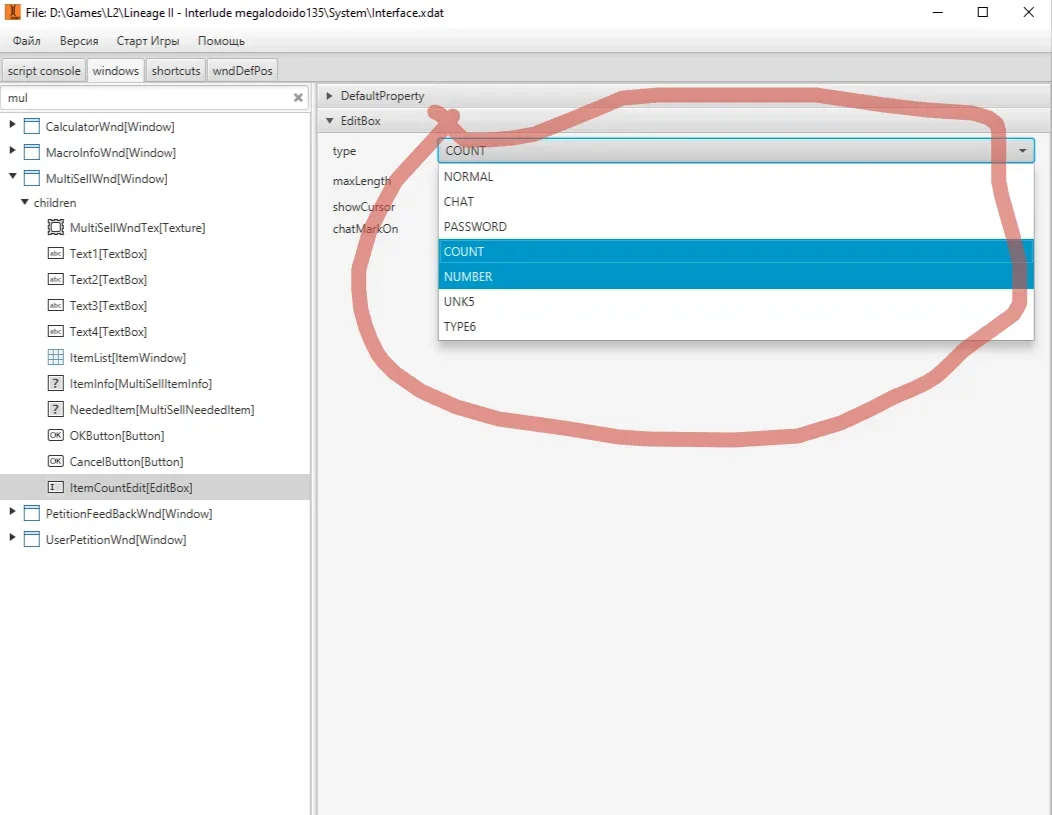1052x815 pixels.
Task: Click the MacroInfoWnd window icon
Action: [x=32, y=152]
